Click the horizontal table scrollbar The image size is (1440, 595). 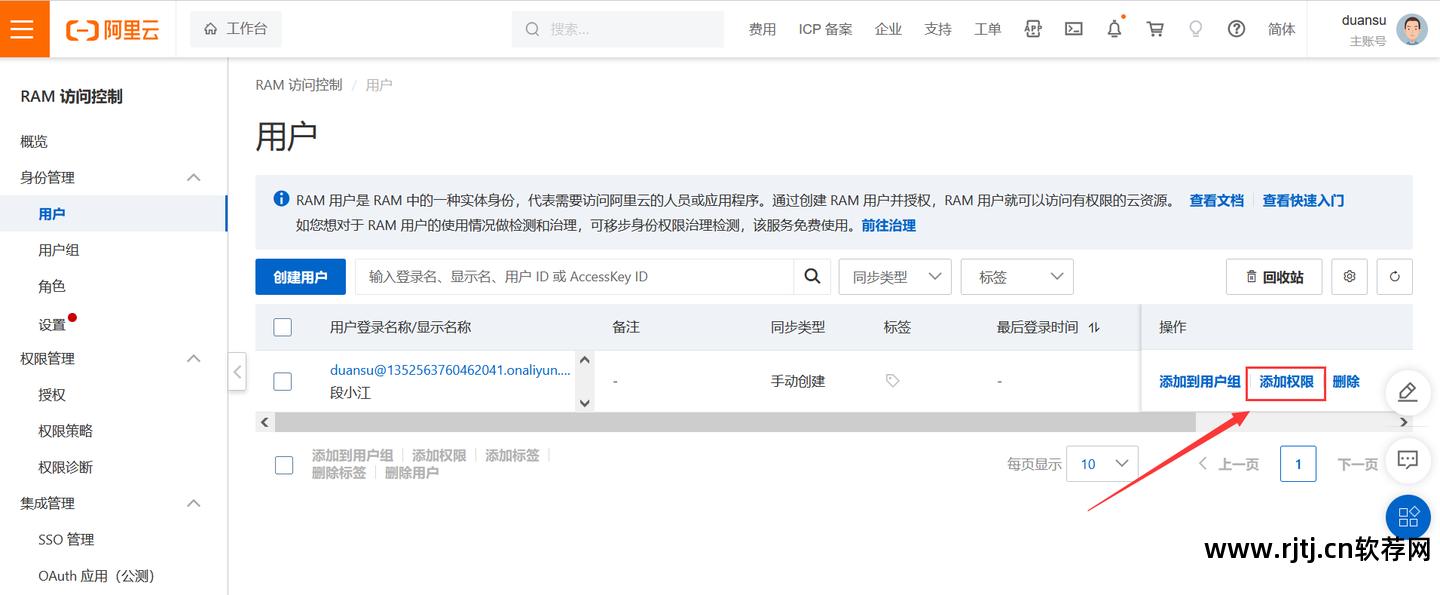[735, 422]
